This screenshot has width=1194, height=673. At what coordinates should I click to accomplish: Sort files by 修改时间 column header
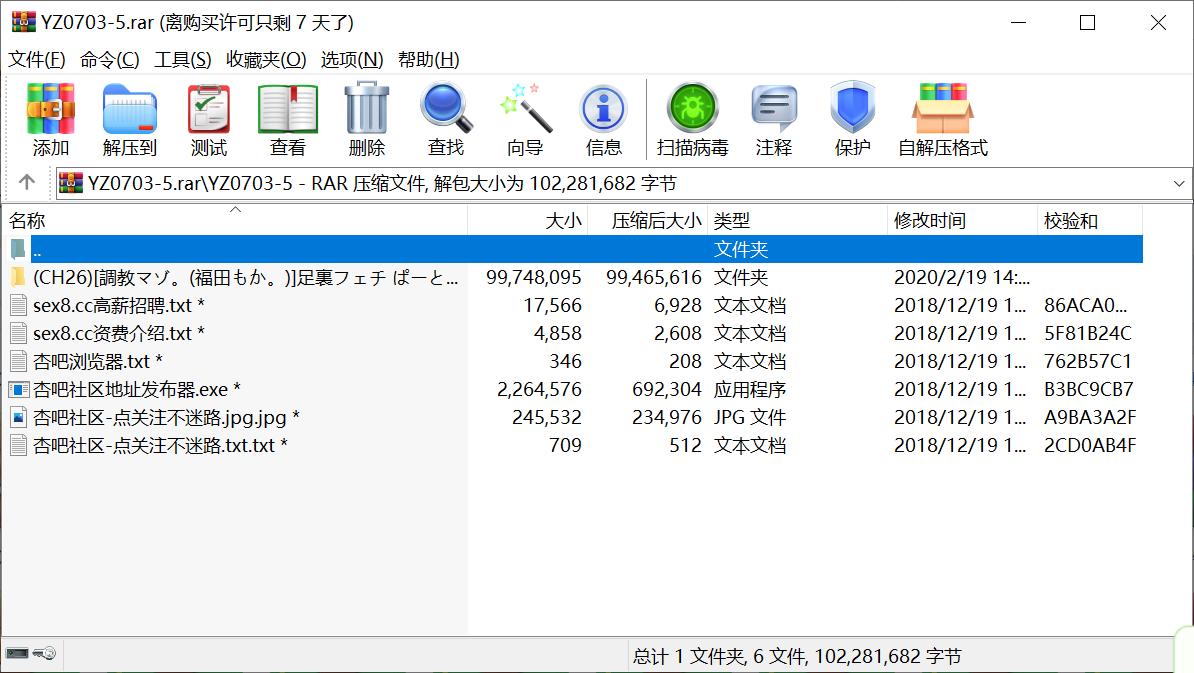(930, 221)
